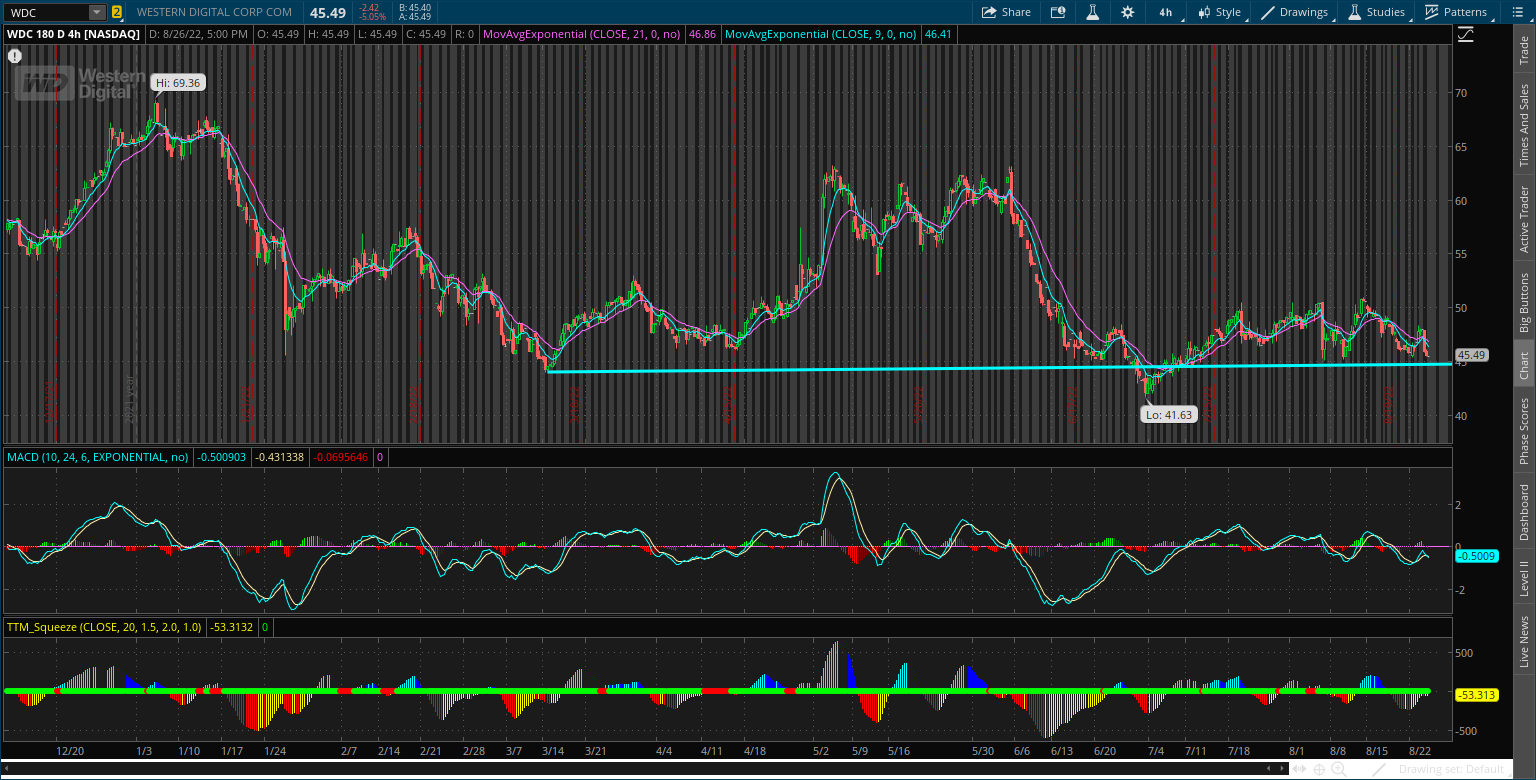The width and height of the screenshot is (1536, 780).
Task: Select the Chart side tab
Action: [1524, 365]
